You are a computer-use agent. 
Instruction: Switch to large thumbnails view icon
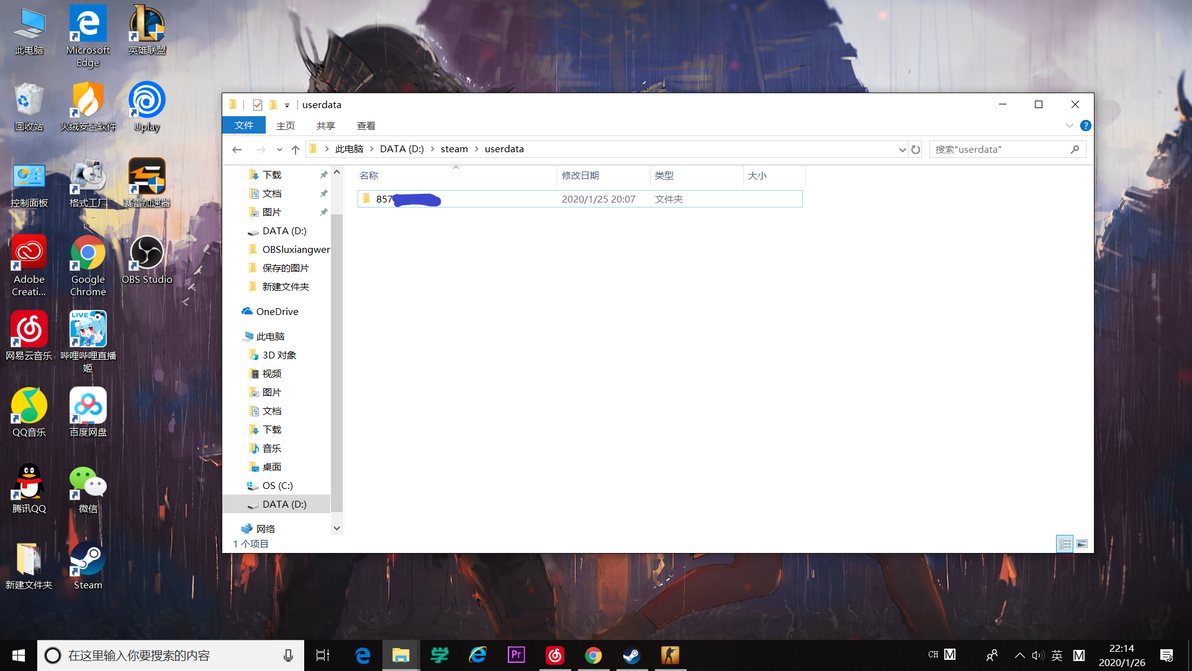1082,543
